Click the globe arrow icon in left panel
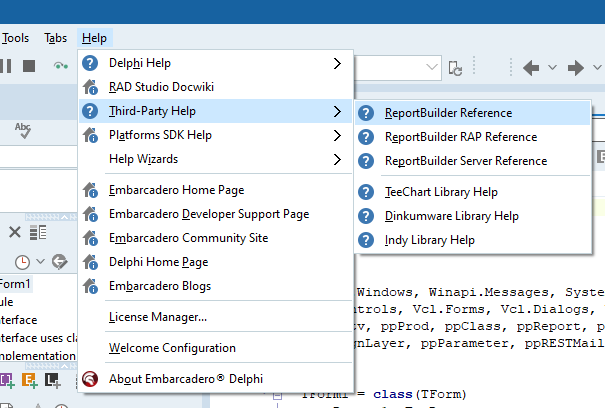The width and height of the screenshot is (605, 408). tap(59, 262)
